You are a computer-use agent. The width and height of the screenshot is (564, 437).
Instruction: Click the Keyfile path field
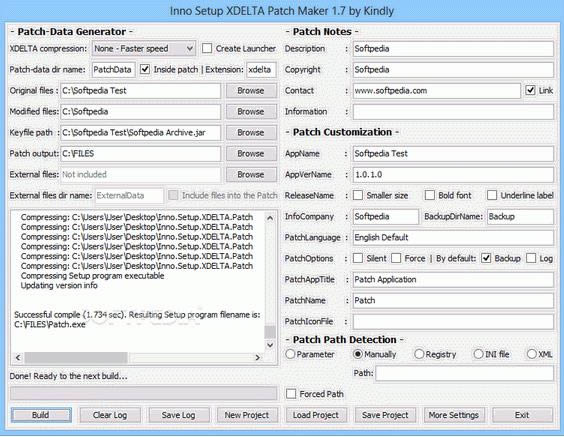(x=140, y=132)
